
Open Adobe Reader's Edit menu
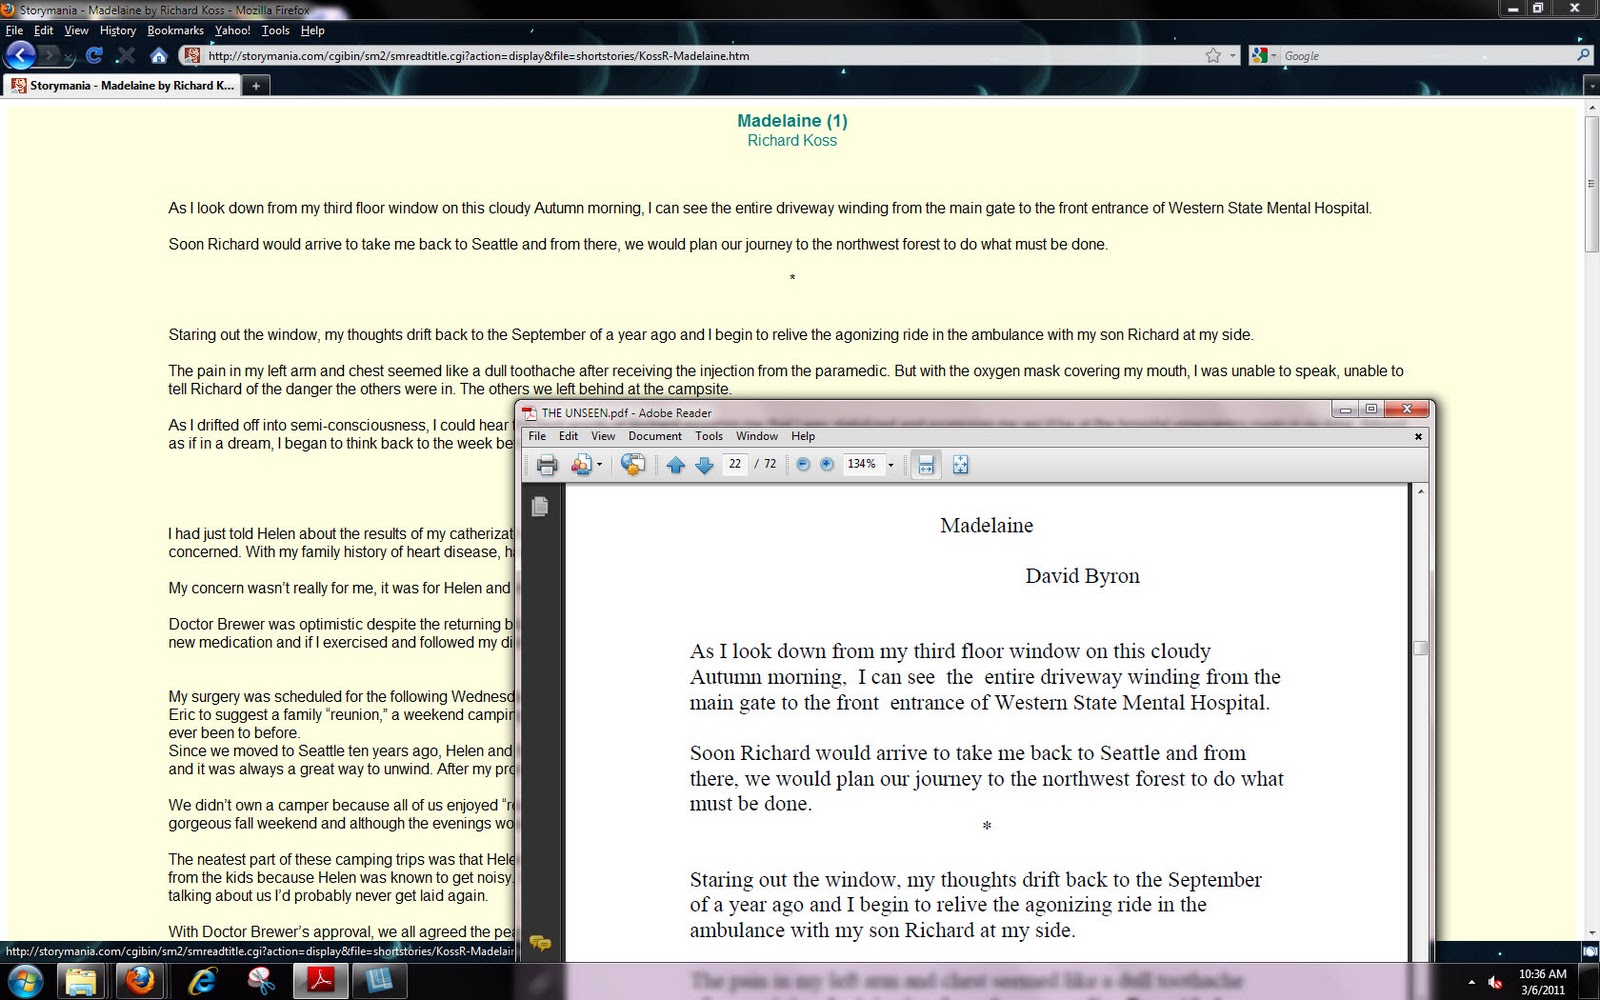pyautogui.click(x=568, y=436)
